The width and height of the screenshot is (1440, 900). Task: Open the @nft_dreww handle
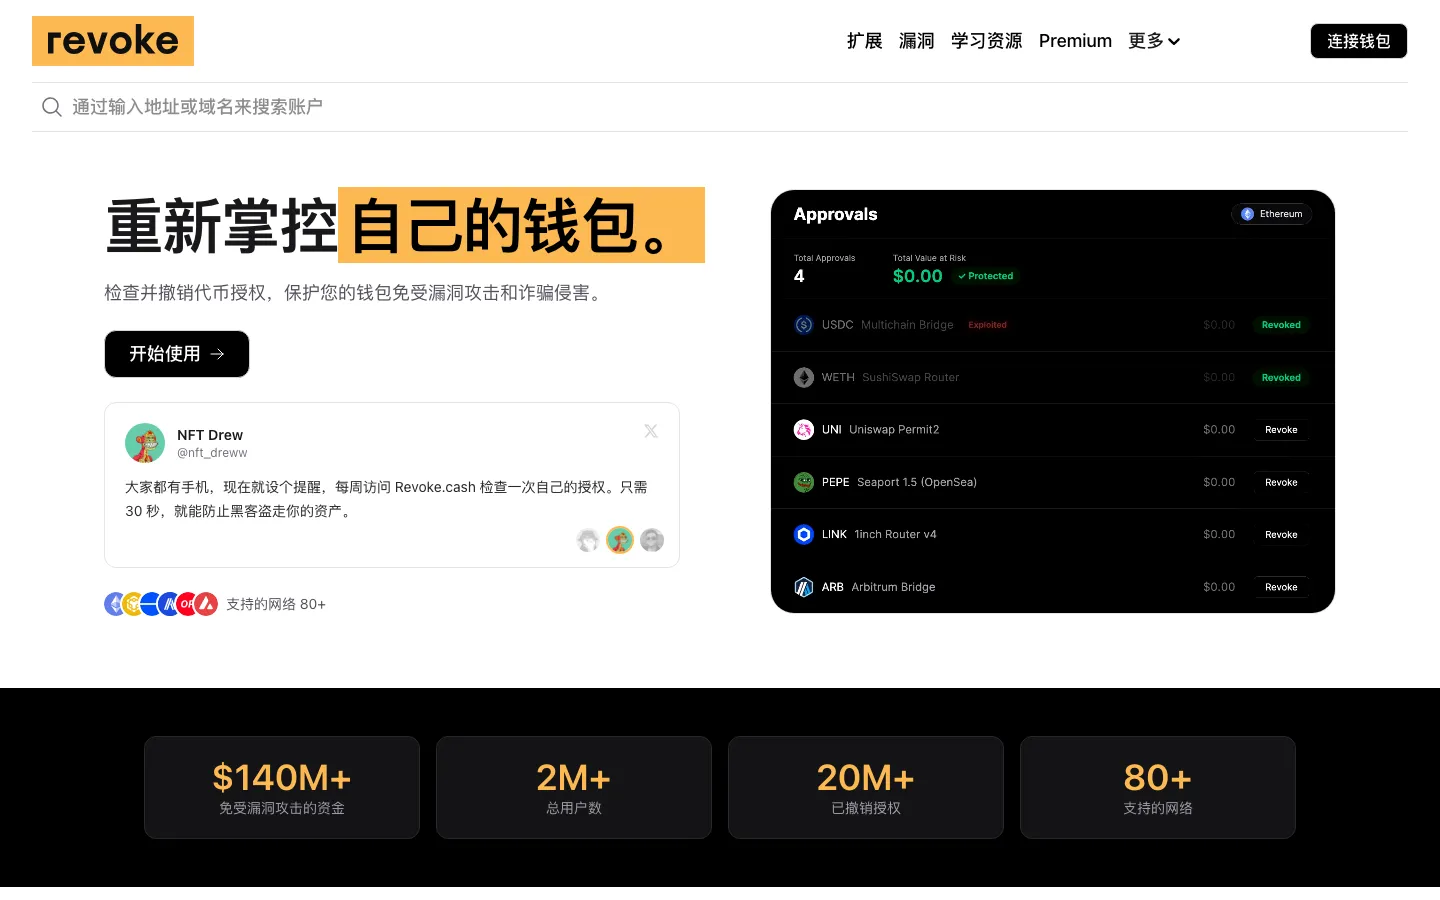[212, 453]
